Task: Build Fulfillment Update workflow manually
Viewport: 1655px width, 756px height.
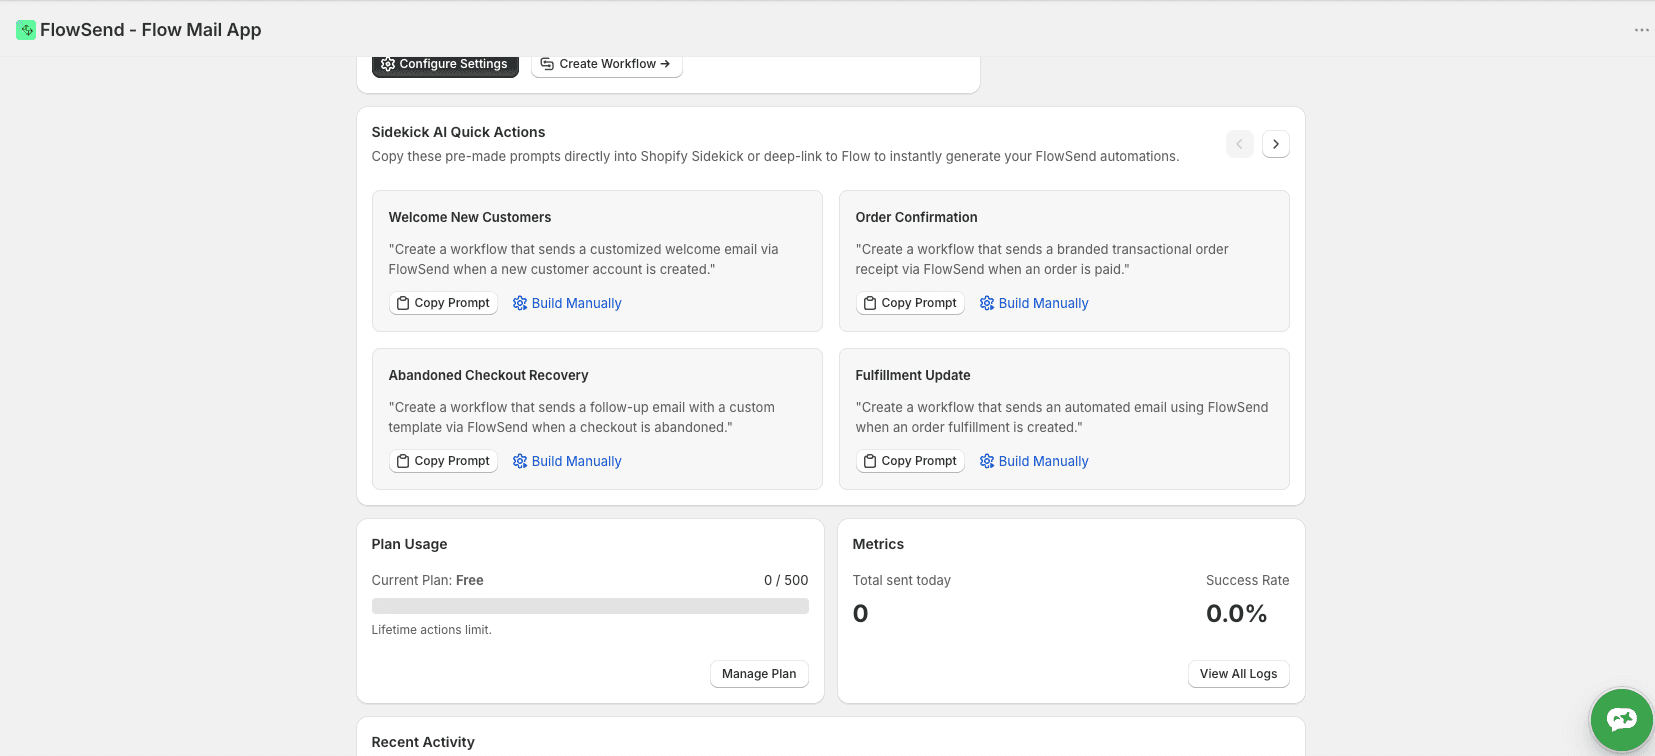Action: pos(1034,461)
